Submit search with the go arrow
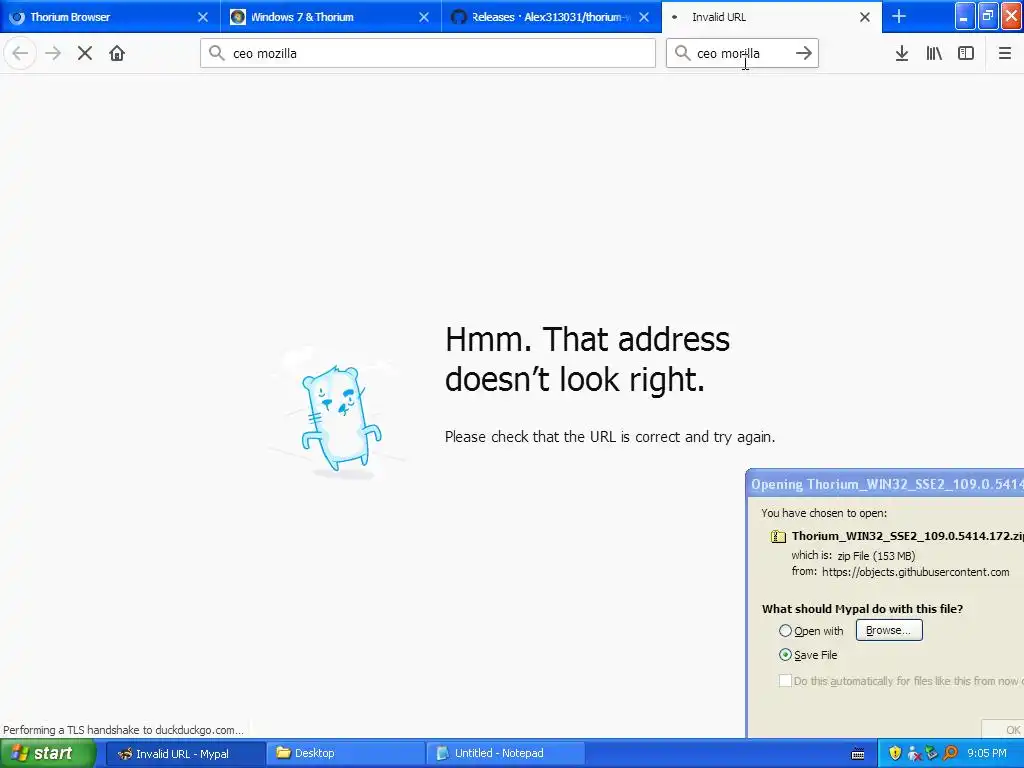 coord(804,53)
